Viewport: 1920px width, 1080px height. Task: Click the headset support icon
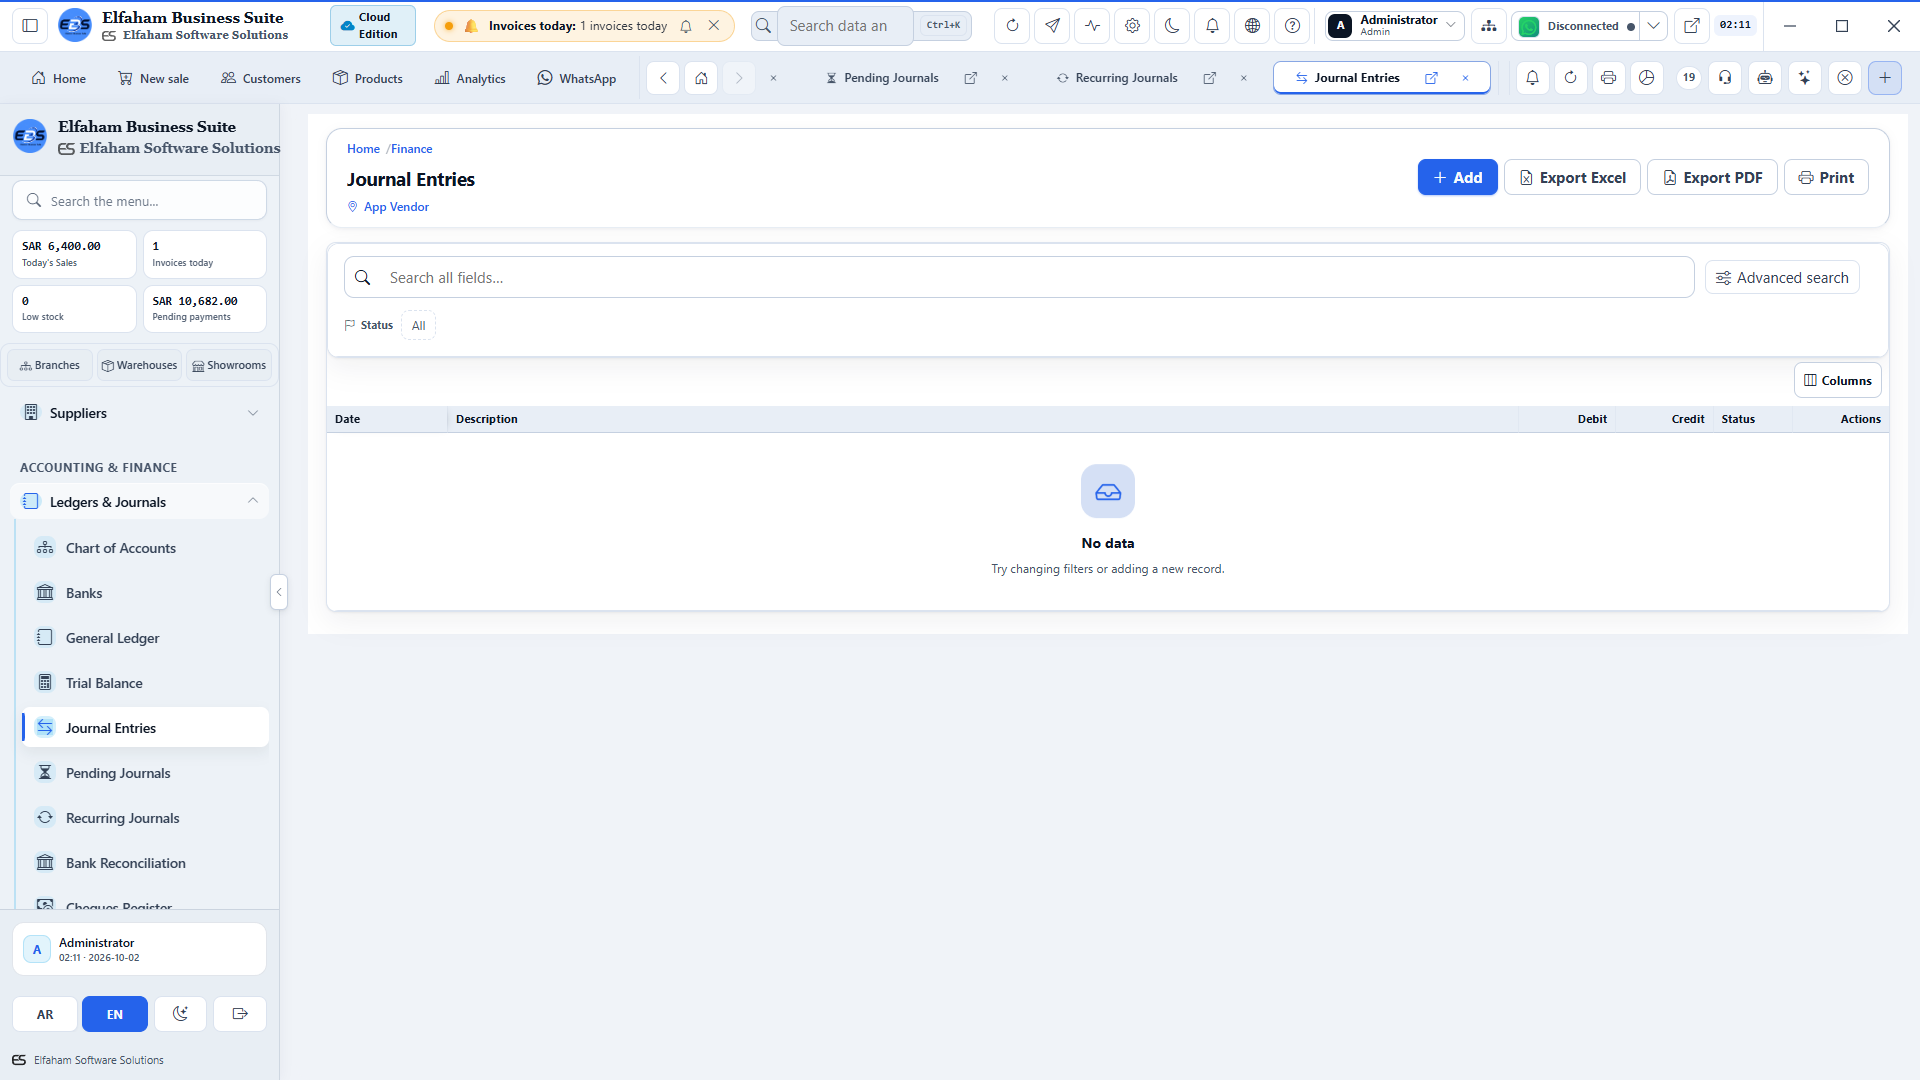[x=1725, y=77]
